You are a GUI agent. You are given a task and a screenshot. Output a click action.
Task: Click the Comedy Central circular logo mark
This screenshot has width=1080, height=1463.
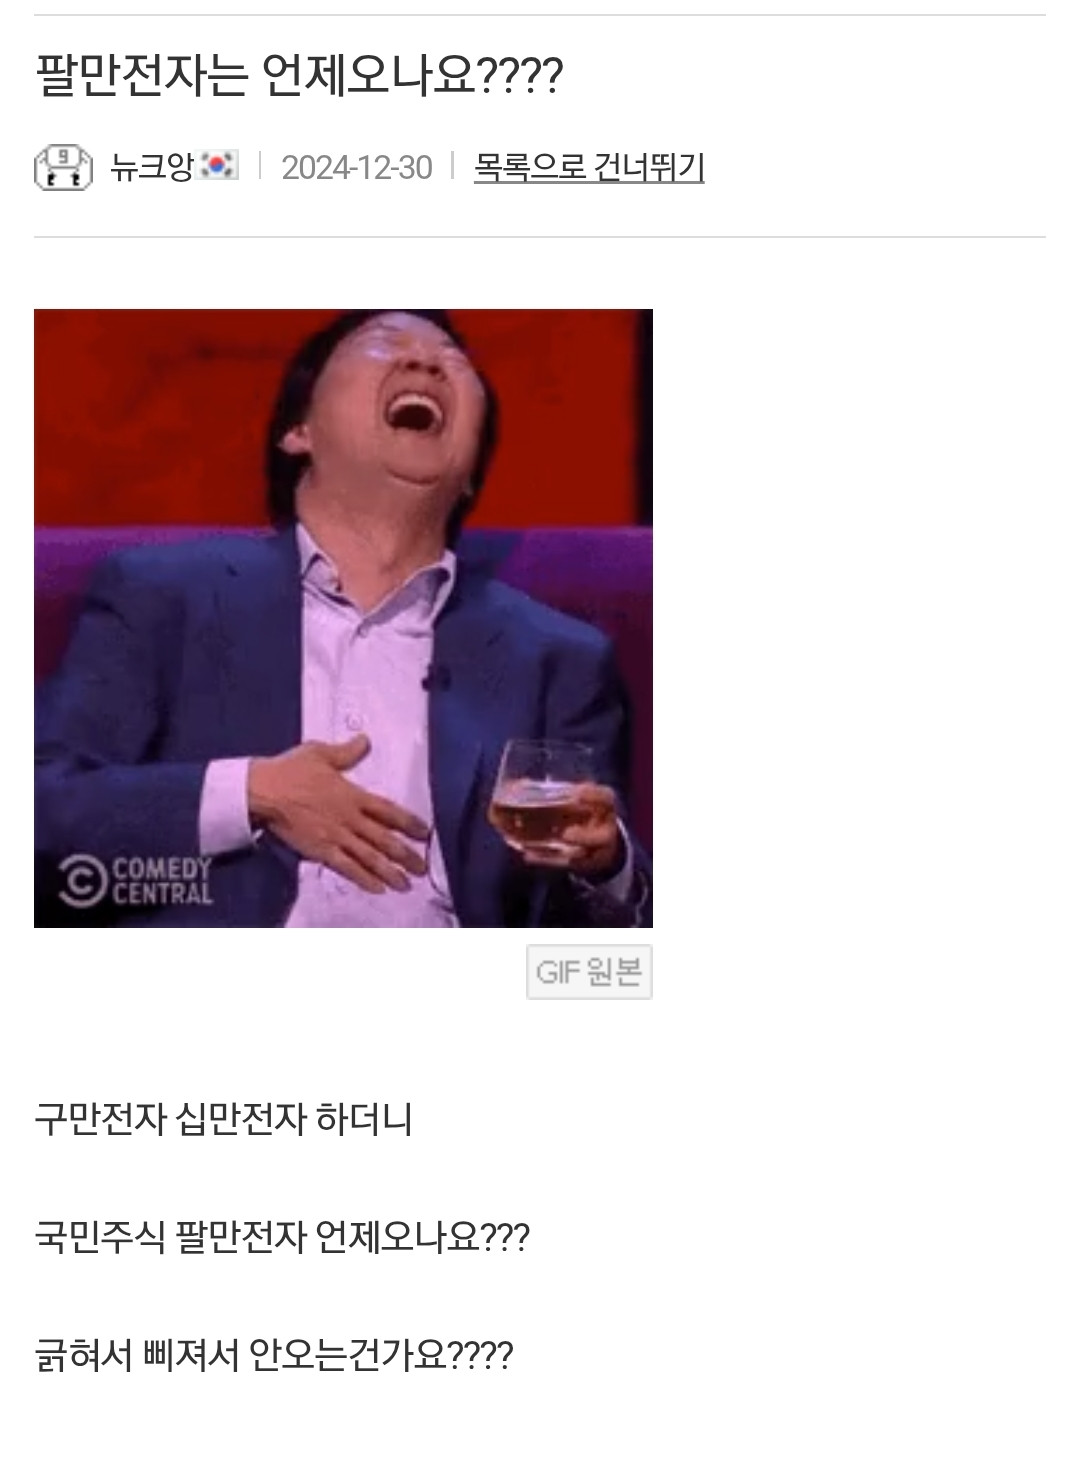pos(82,880)
